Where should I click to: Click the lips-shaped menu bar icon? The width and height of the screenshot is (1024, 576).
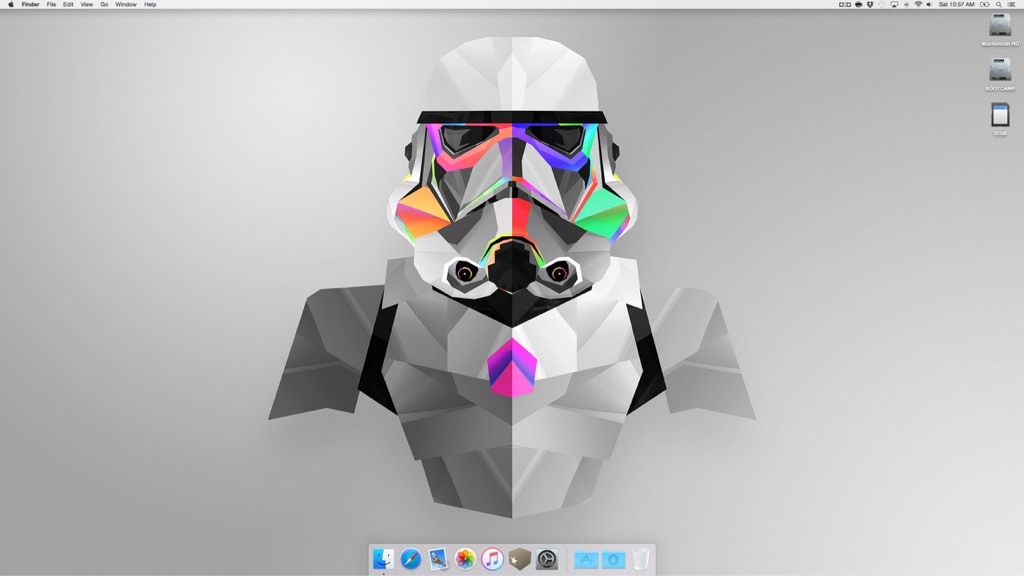858,5
